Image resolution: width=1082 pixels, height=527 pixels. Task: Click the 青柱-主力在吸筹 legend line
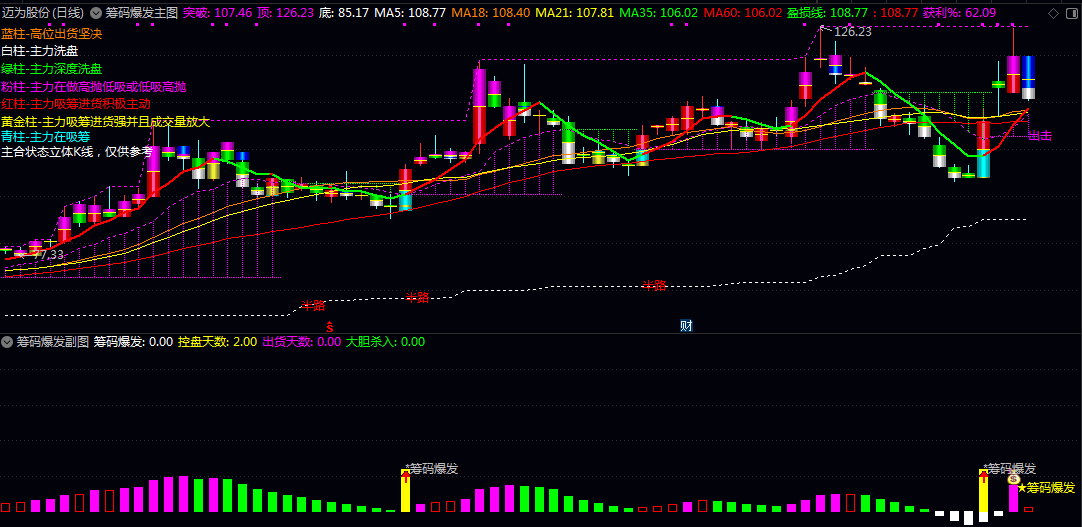click(46, 137)
